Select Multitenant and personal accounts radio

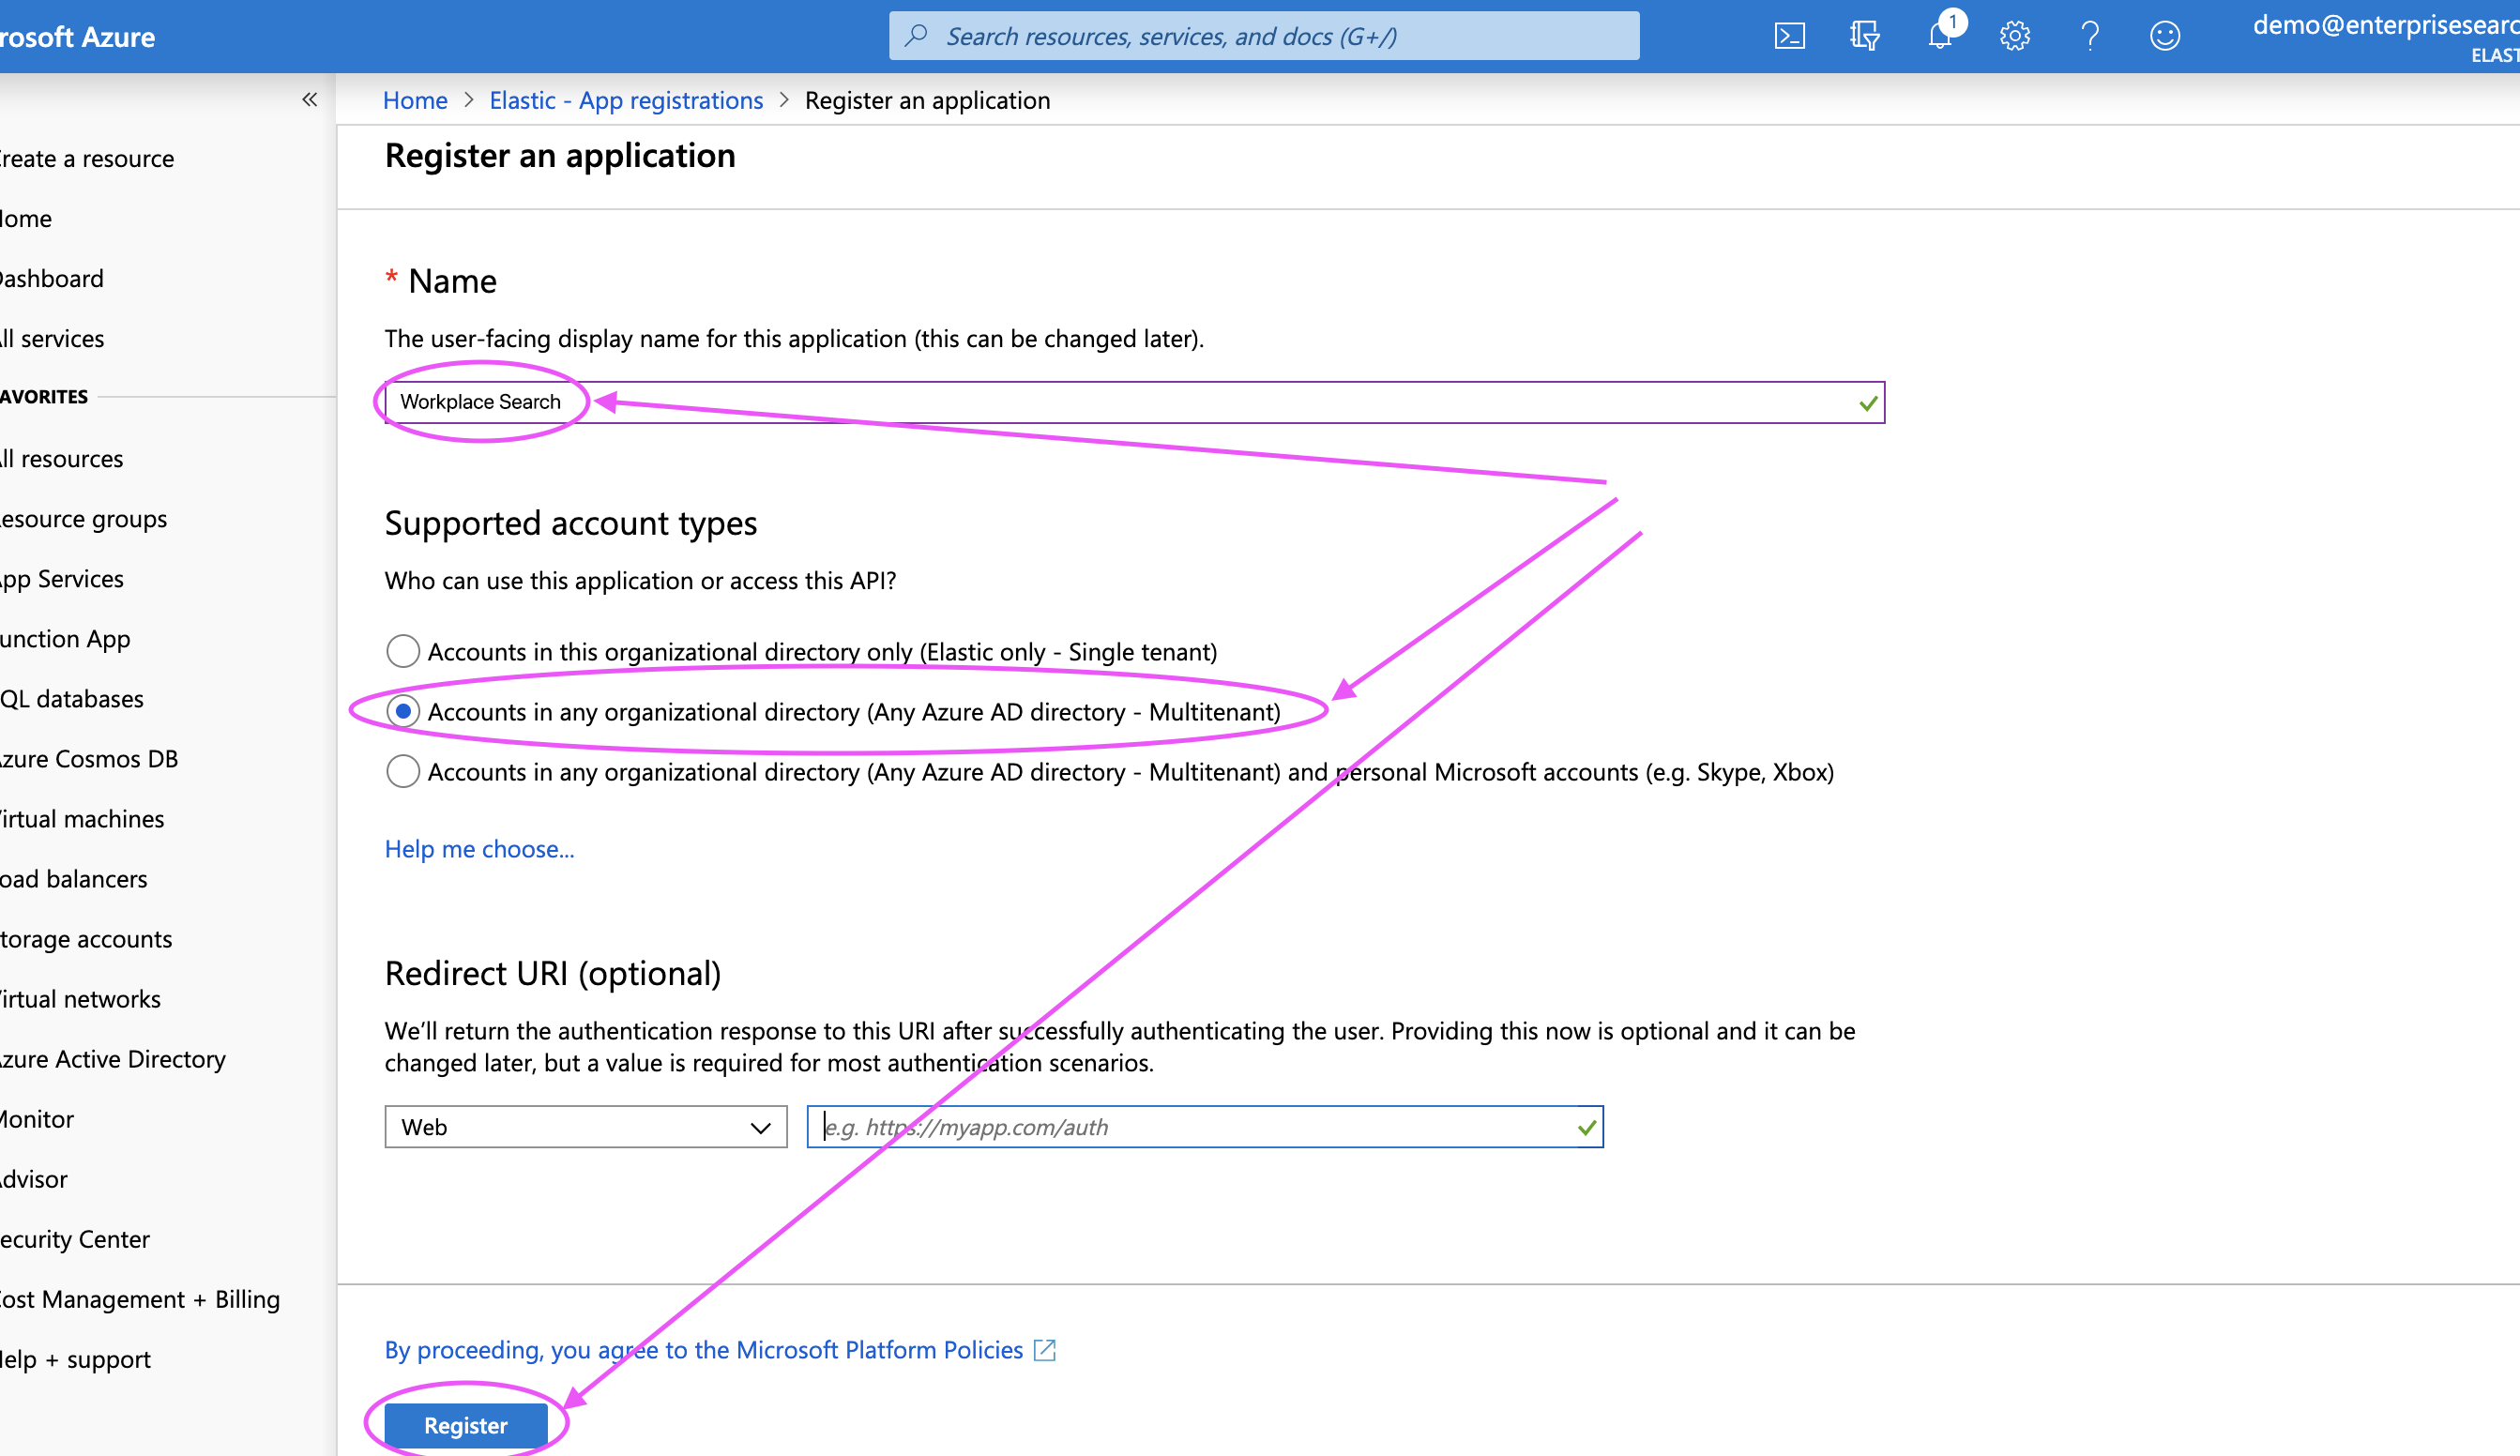pyautogui.click(x=402, y=772)
